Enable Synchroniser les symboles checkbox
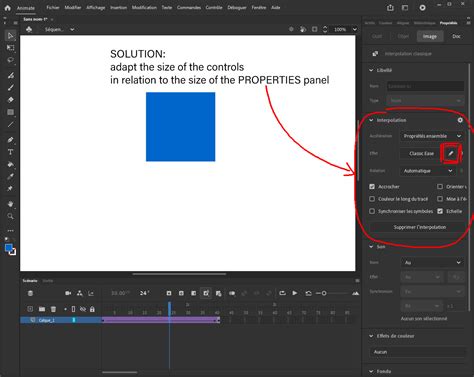 point(372,211)
